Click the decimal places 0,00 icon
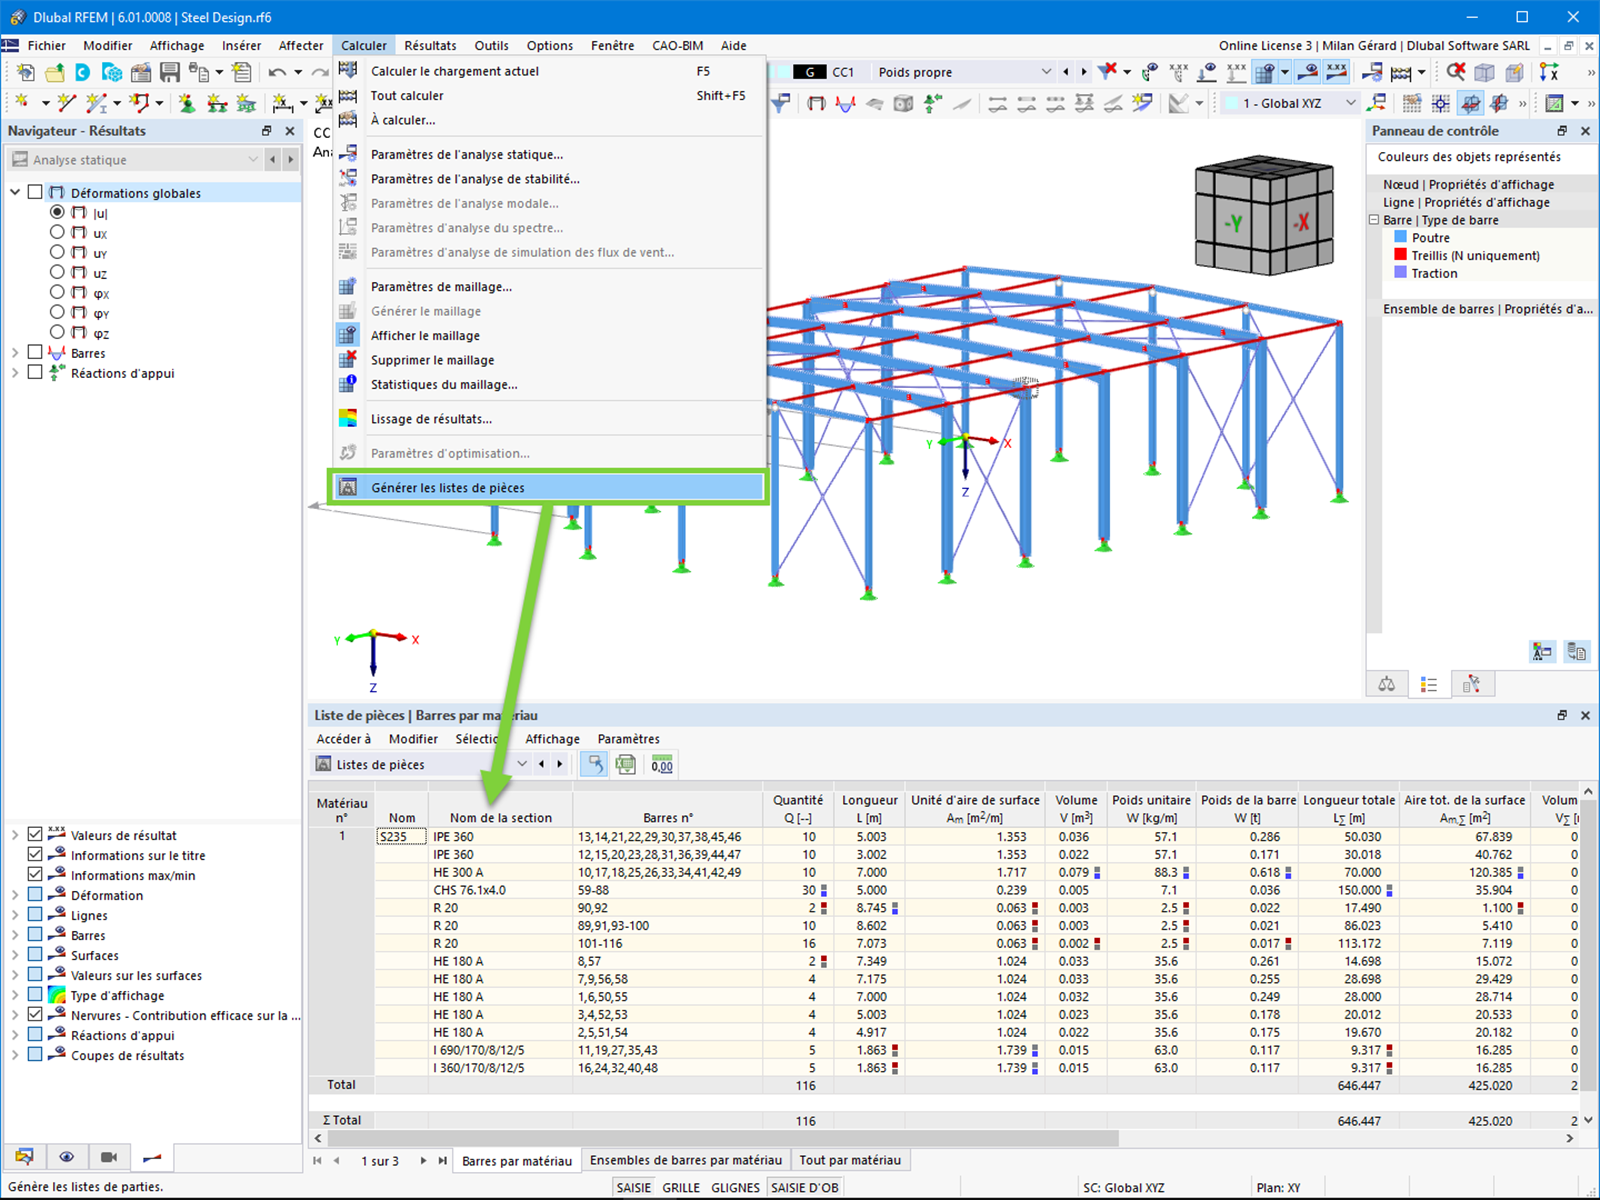 click(662, 765)
